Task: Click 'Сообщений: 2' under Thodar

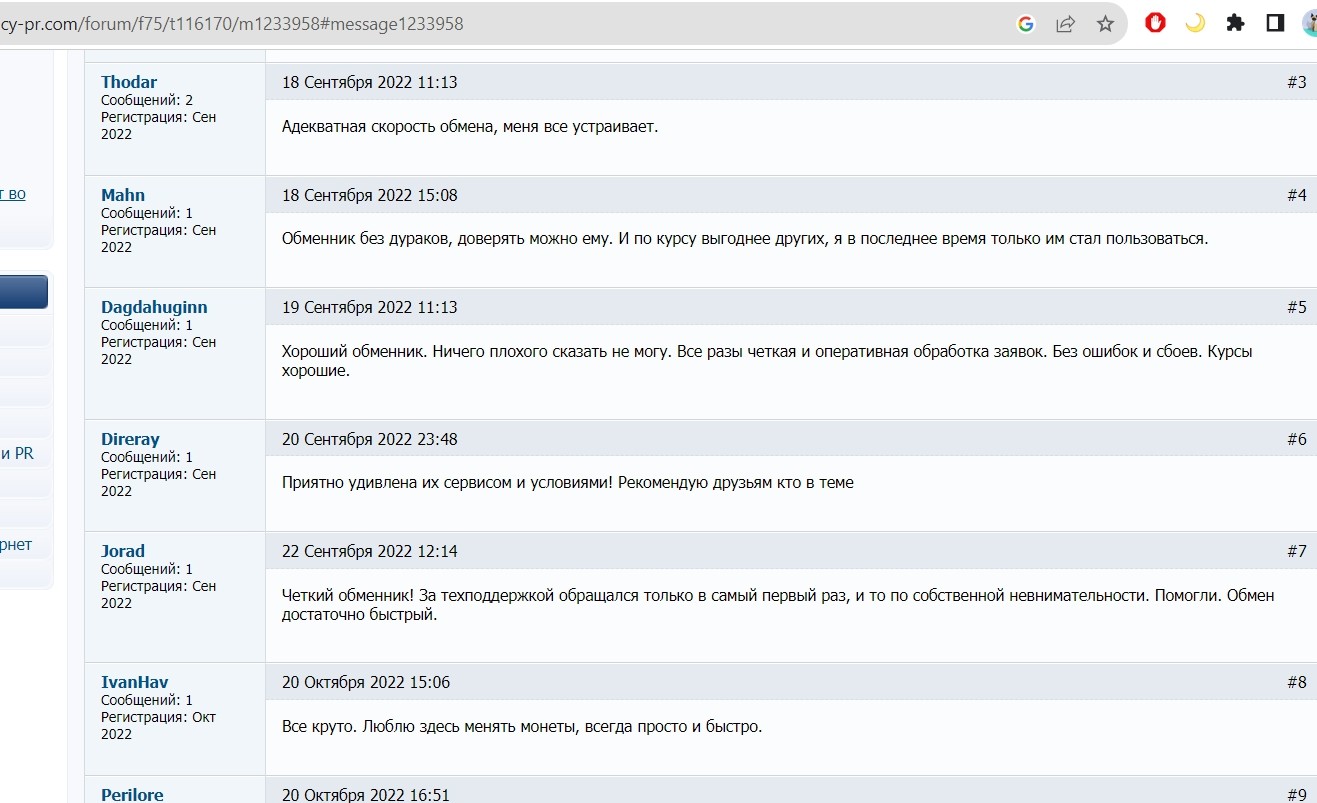Action: 147,100
